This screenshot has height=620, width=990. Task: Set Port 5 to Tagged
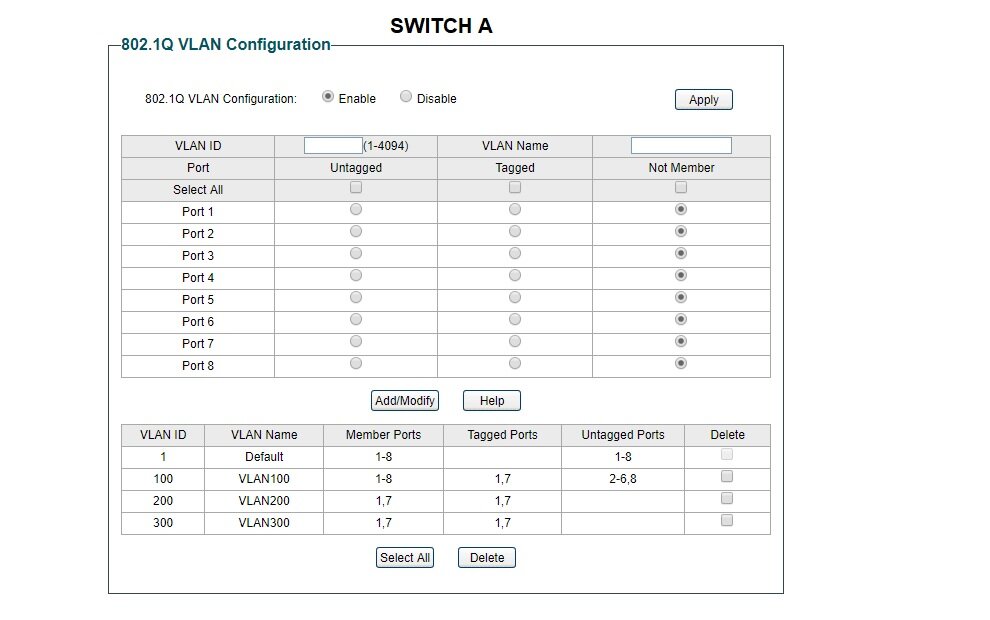coord(515,297)
